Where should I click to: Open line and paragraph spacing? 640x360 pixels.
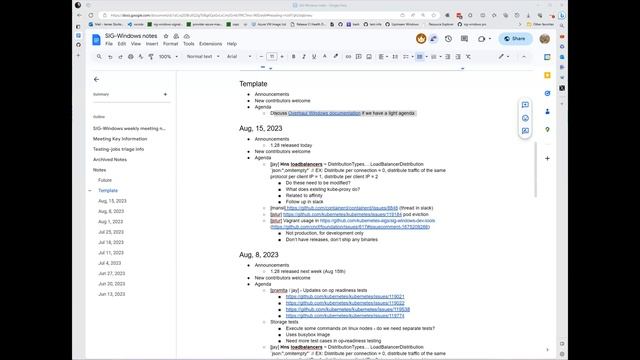[395, 57]
